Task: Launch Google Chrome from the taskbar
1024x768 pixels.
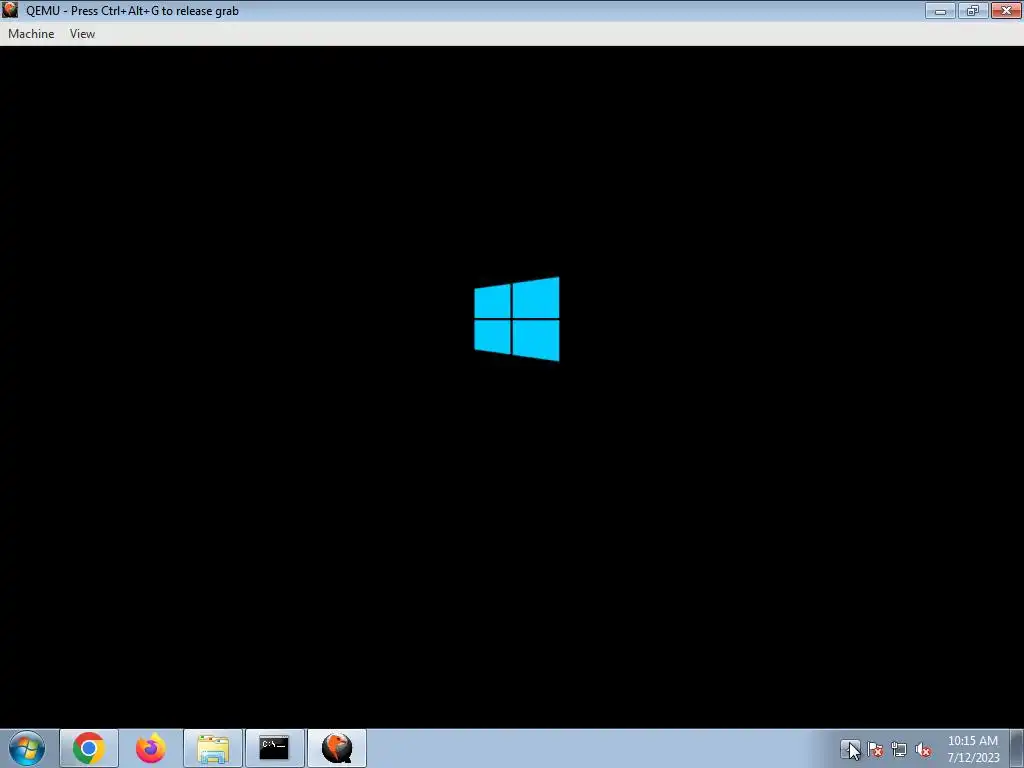Action: (x=89, y=748)
